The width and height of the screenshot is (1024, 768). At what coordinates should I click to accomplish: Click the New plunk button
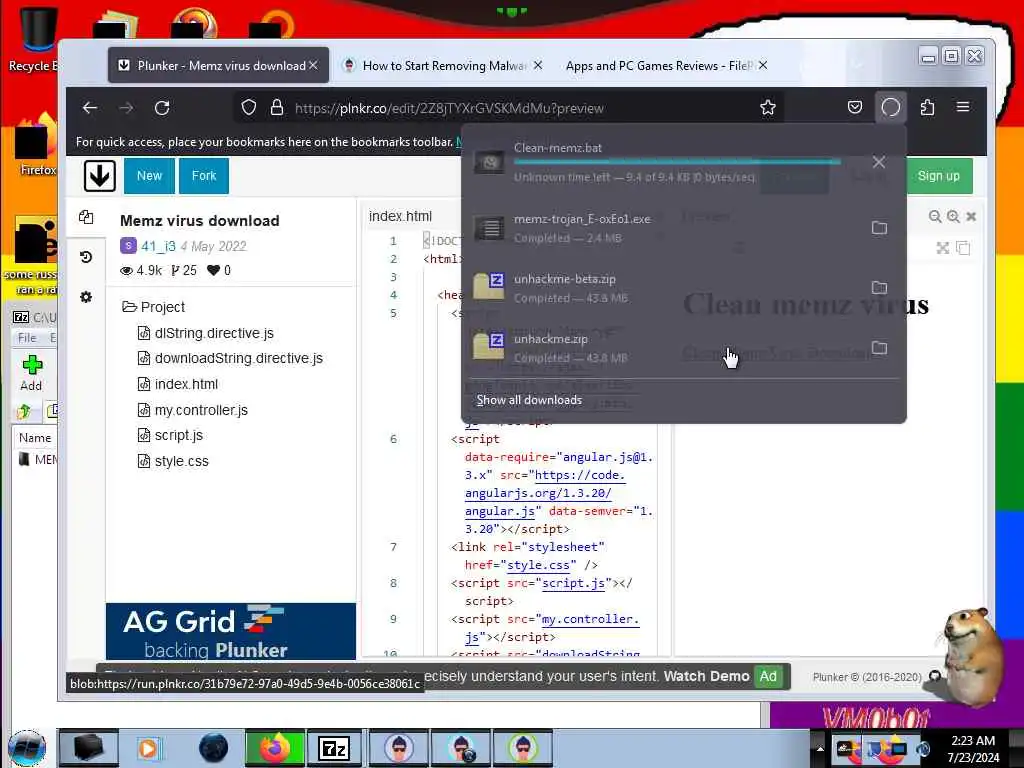pos(150,176)
